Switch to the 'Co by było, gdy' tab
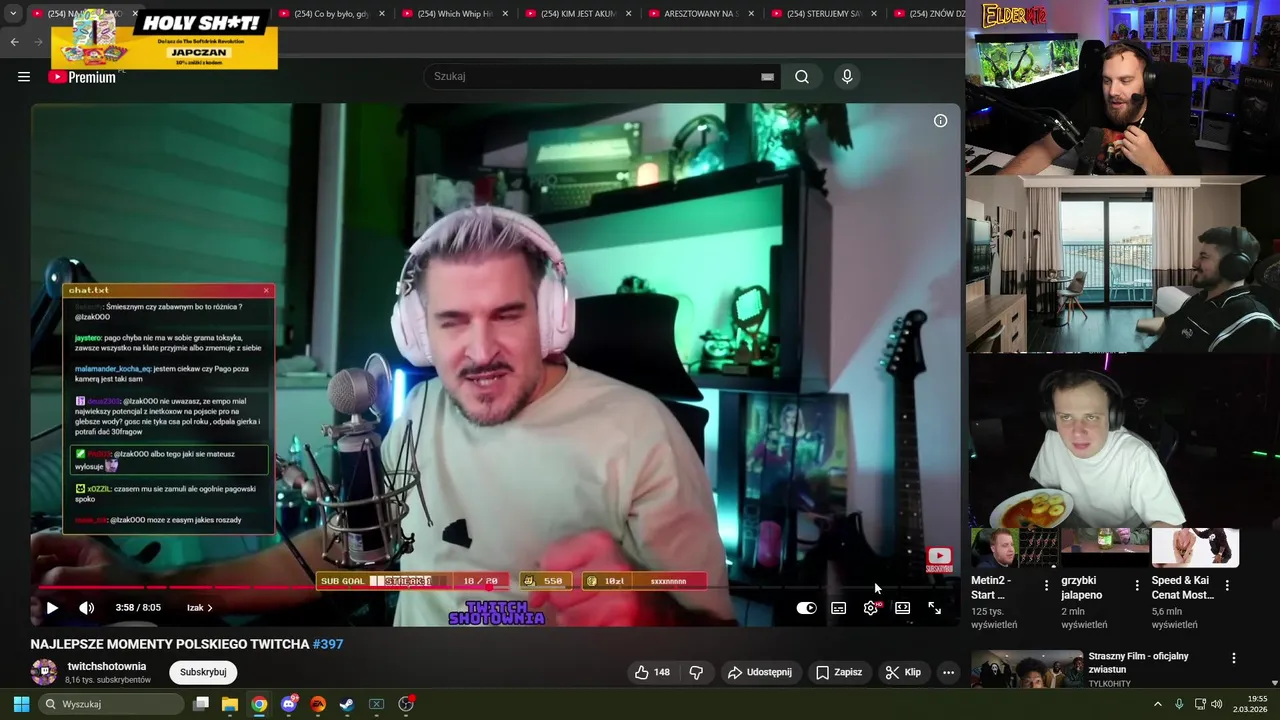This screenshot has width=1280, height=720. [332, 14]
